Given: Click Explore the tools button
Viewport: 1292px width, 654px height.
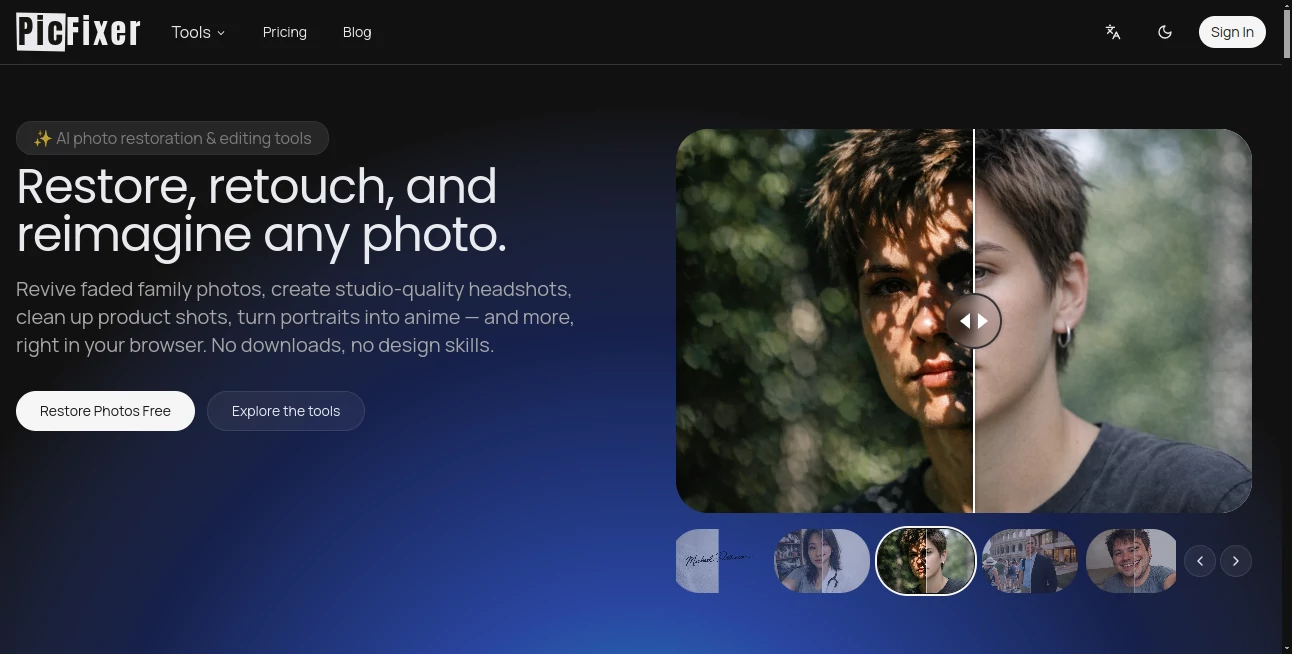Looking at the screenshot, I should 286,411.
